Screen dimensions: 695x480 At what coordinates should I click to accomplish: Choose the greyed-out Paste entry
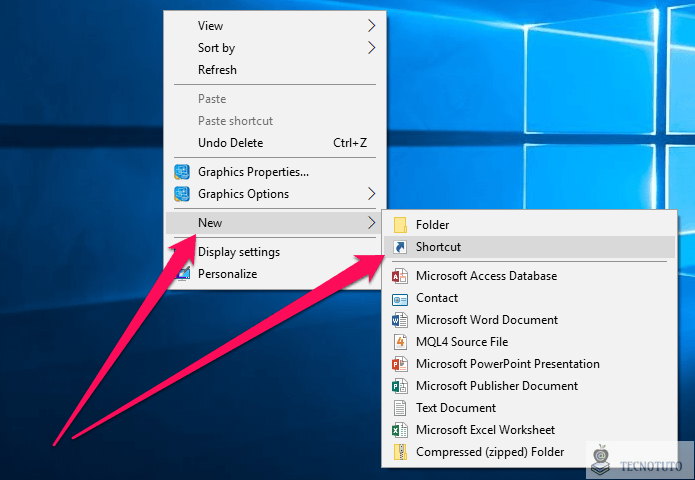click(275, 99)
